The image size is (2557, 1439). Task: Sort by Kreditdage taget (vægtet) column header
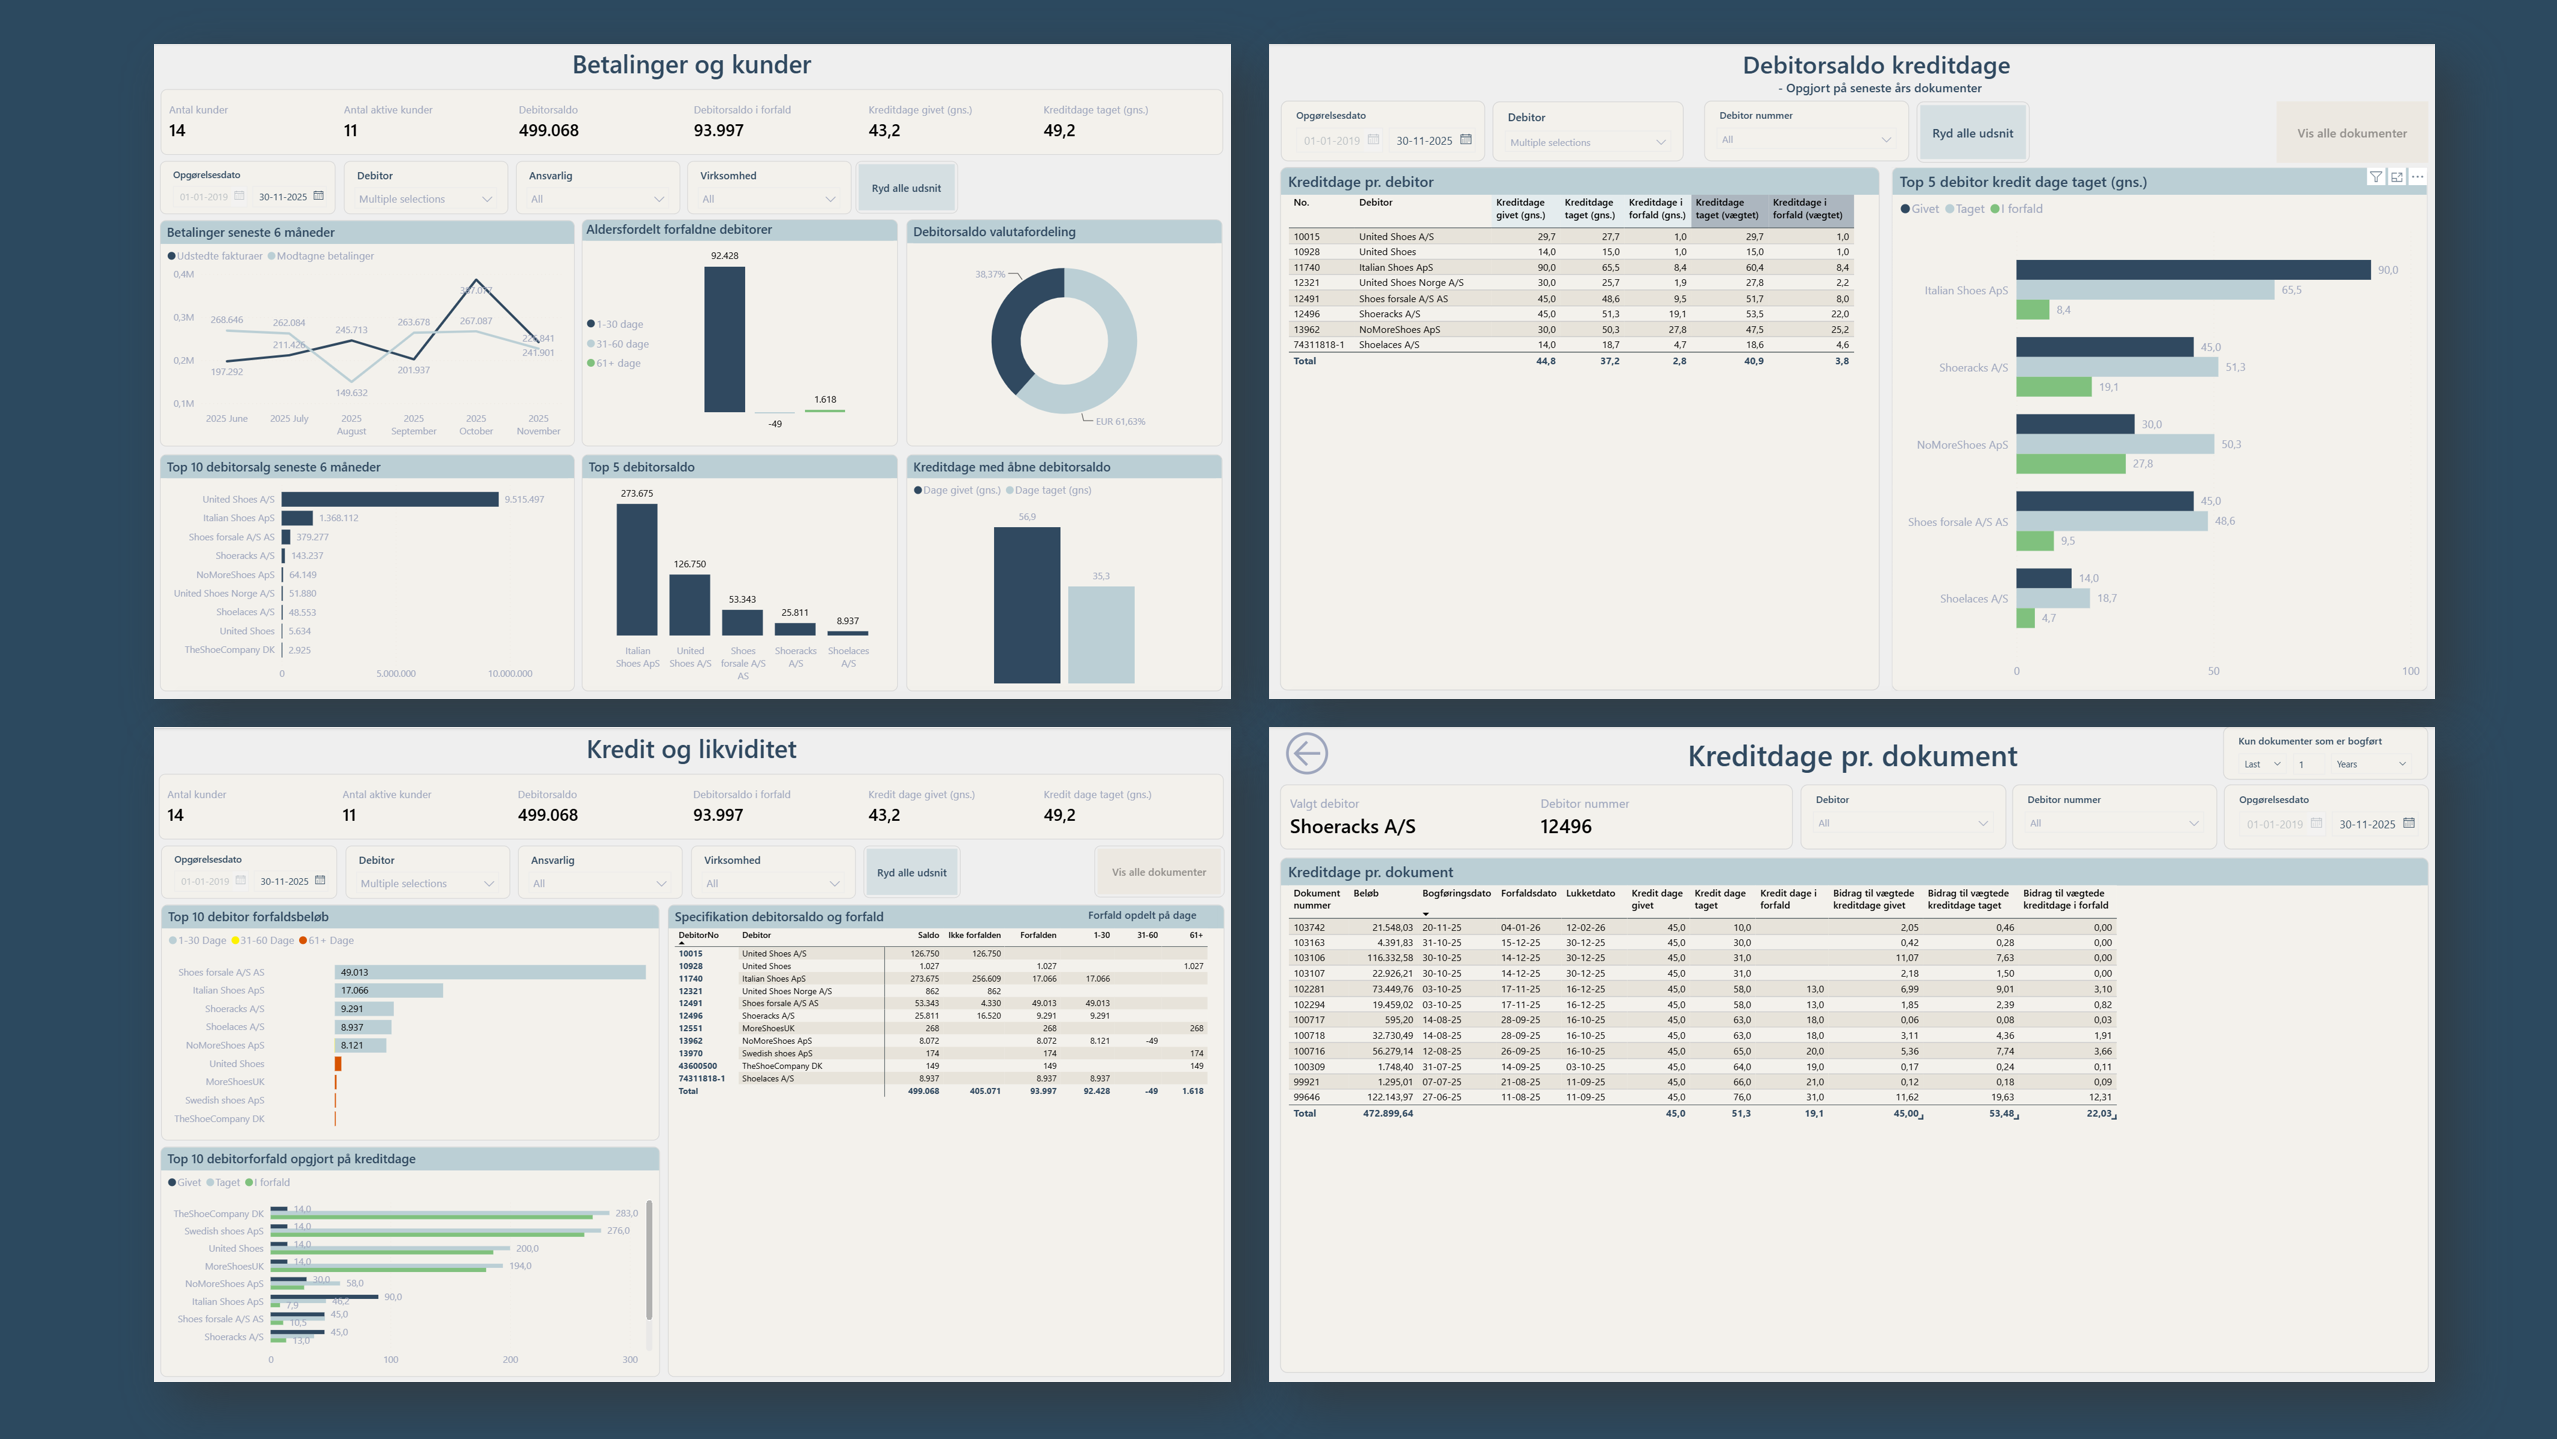click(1727, 208)
